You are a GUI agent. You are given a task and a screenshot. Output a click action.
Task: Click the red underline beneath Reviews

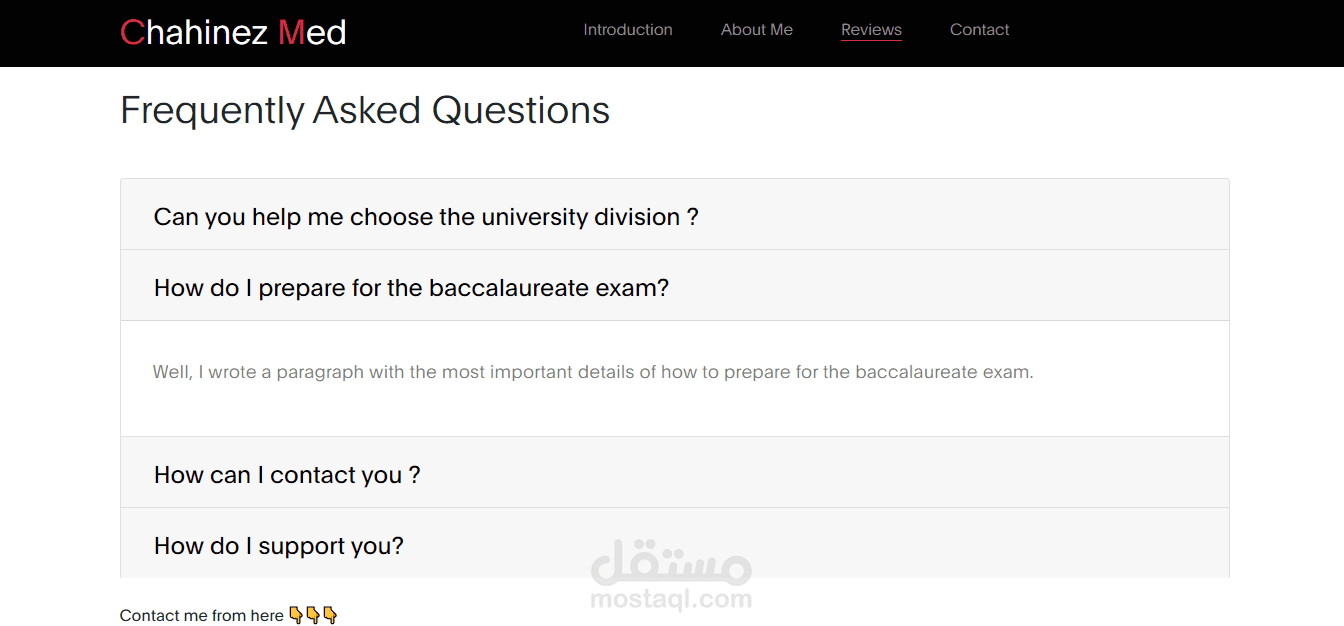tap(871, 41)
